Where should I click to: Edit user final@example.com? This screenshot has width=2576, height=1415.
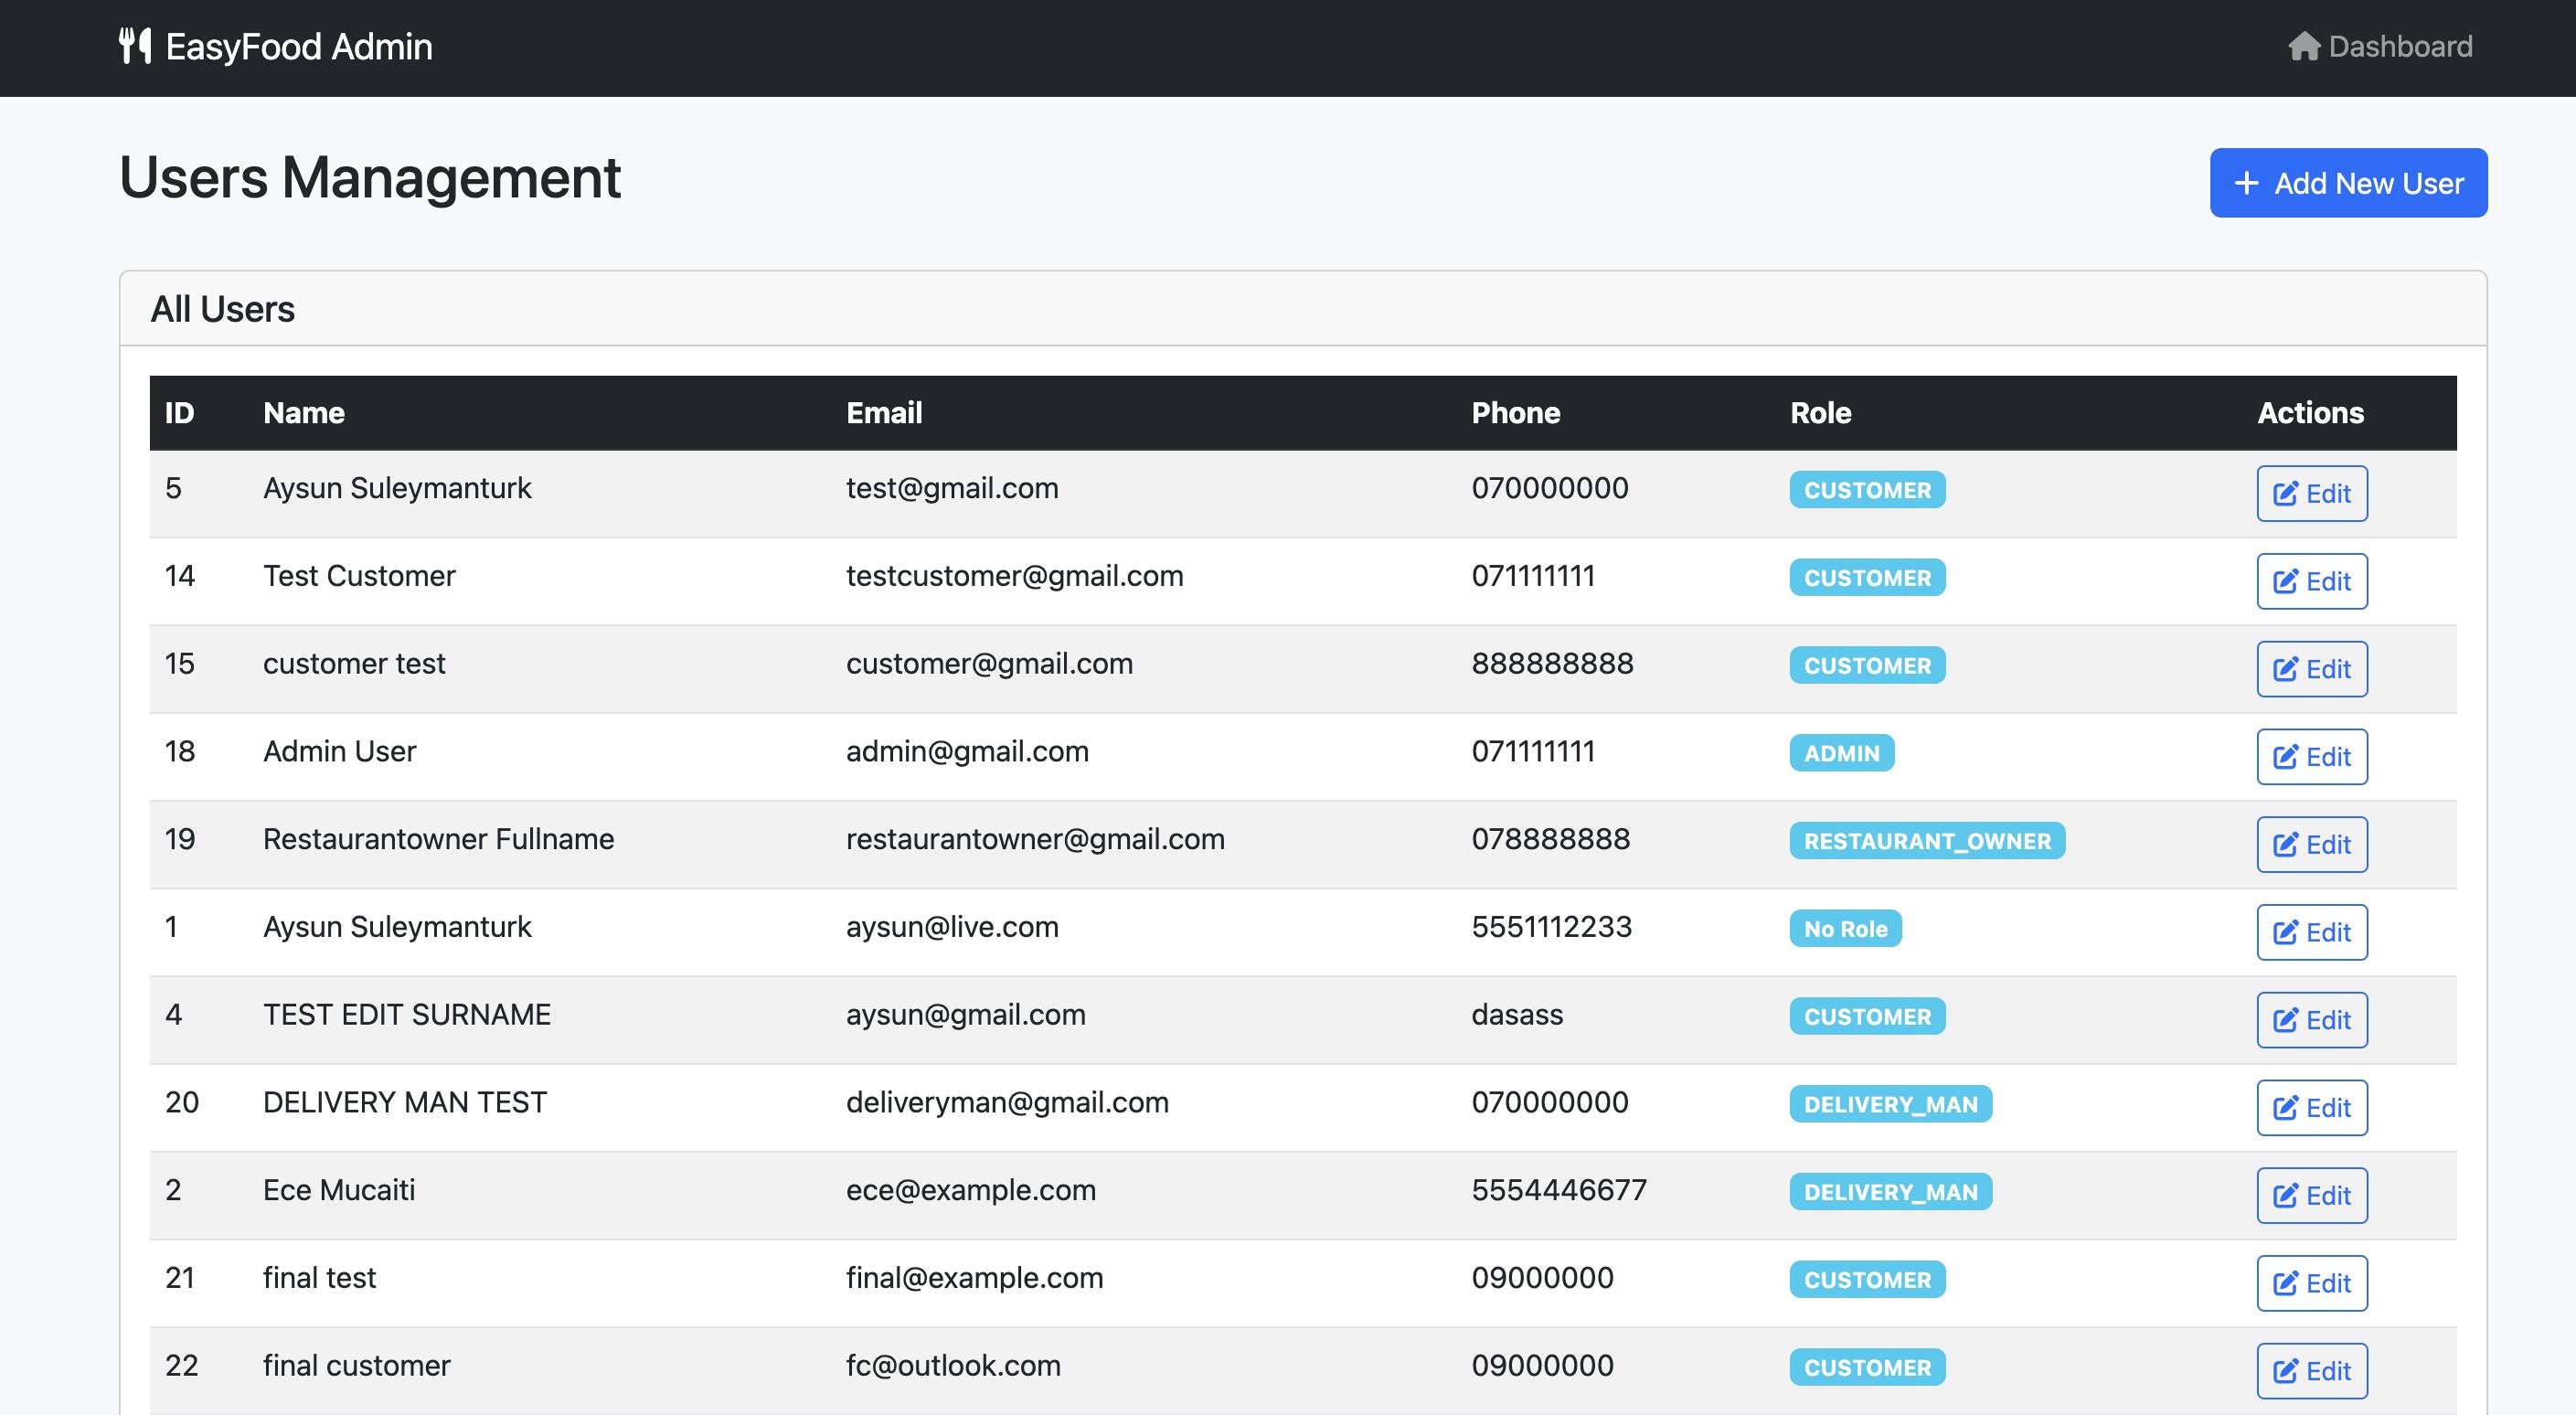pos(2311,1283)
